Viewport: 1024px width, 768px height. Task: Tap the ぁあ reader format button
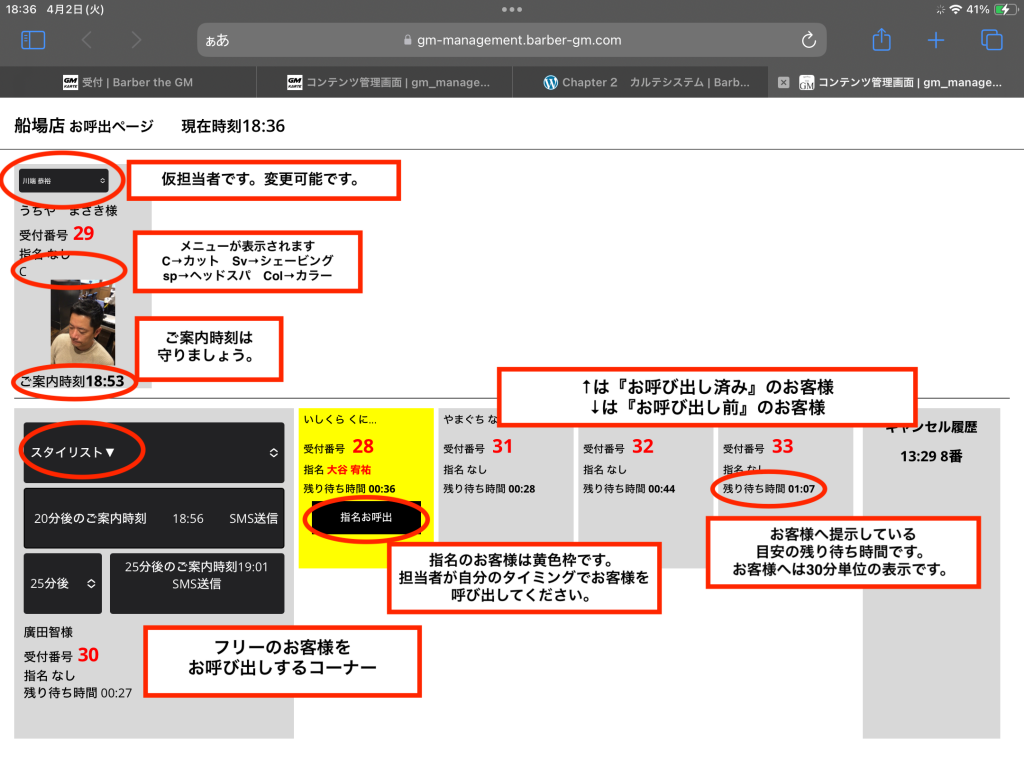(x=217, y=40)
